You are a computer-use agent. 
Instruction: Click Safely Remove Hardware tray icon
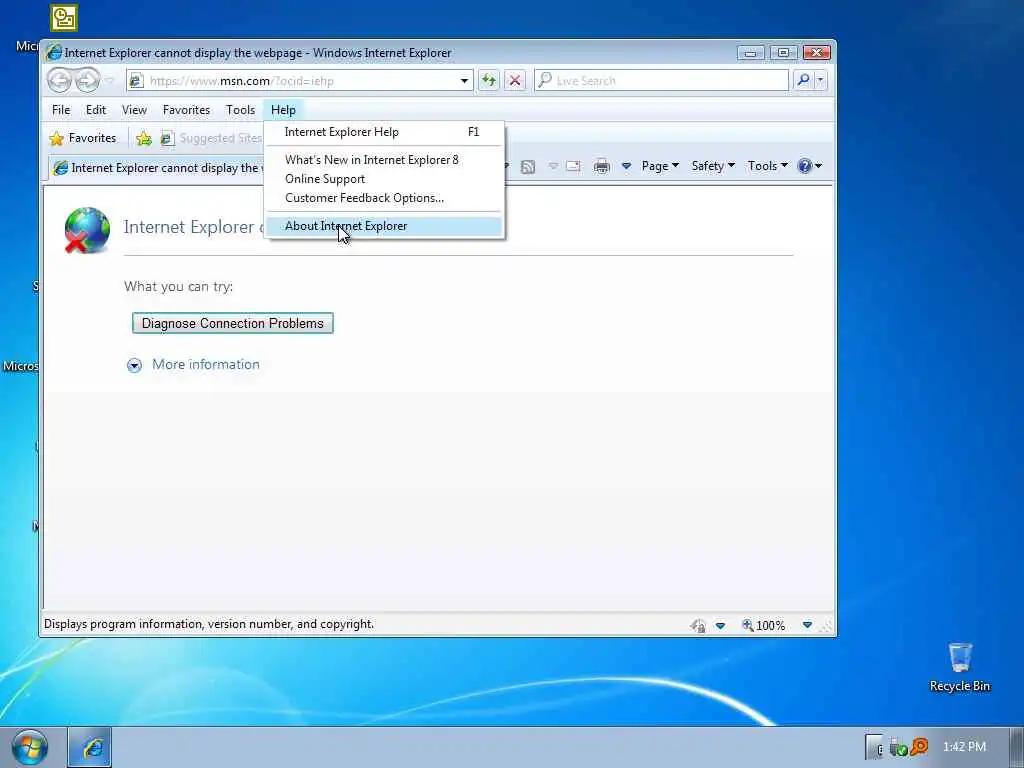click(x=899, y=747)
